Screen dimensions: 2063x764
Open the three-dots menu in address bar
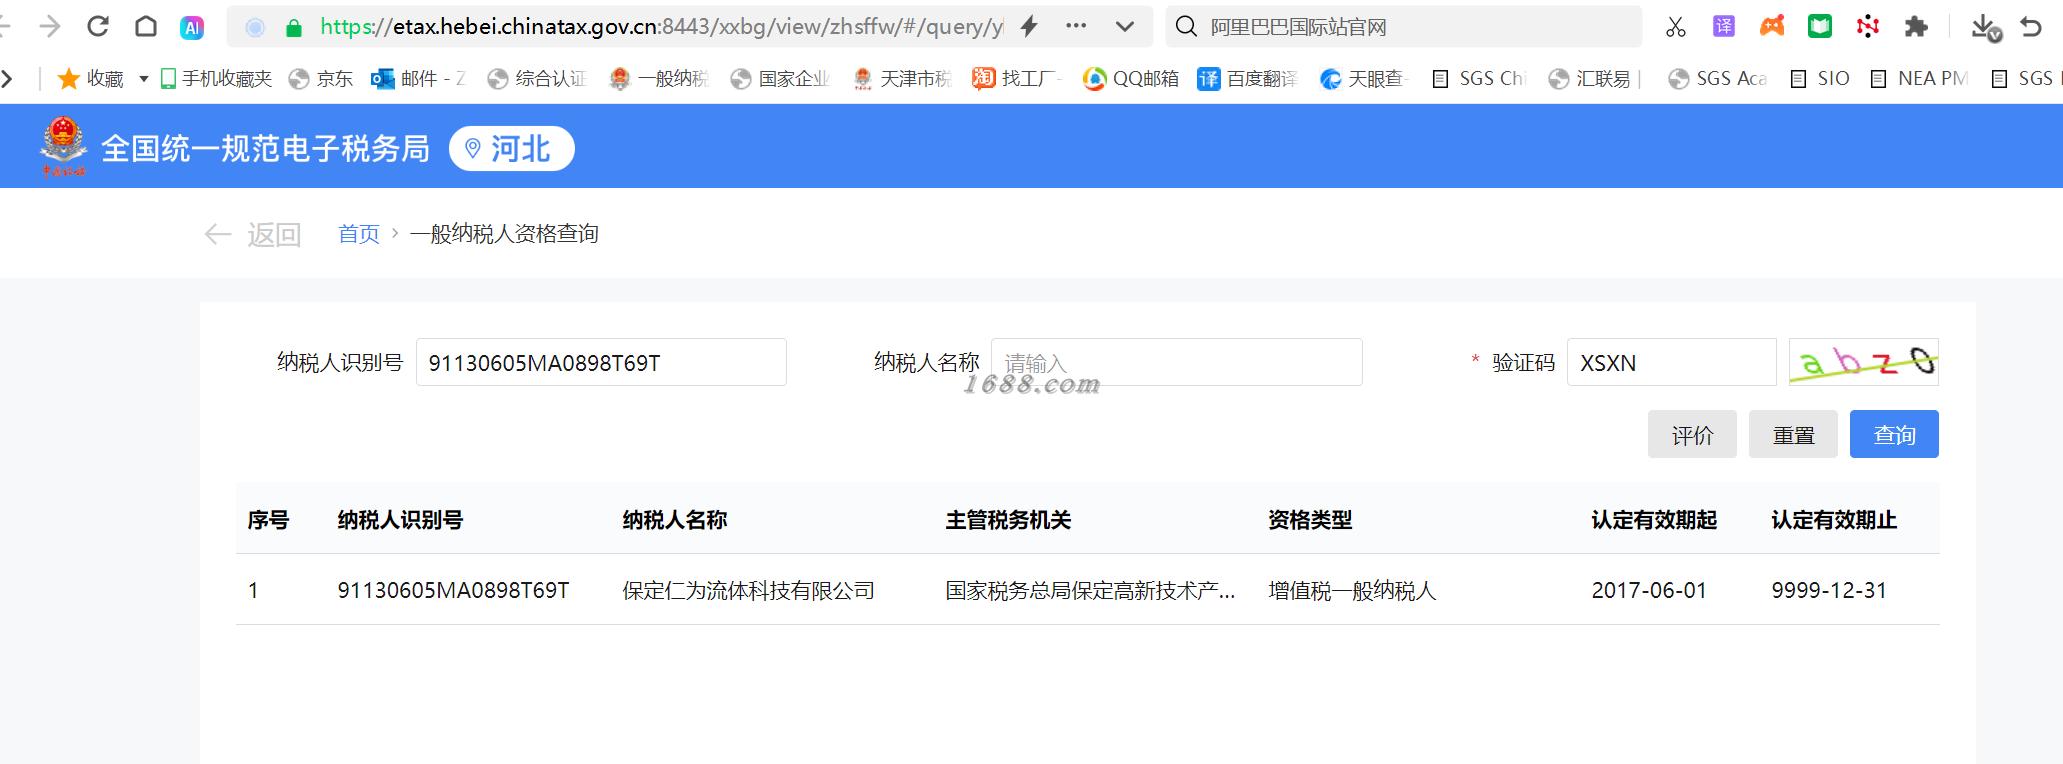1076,27
